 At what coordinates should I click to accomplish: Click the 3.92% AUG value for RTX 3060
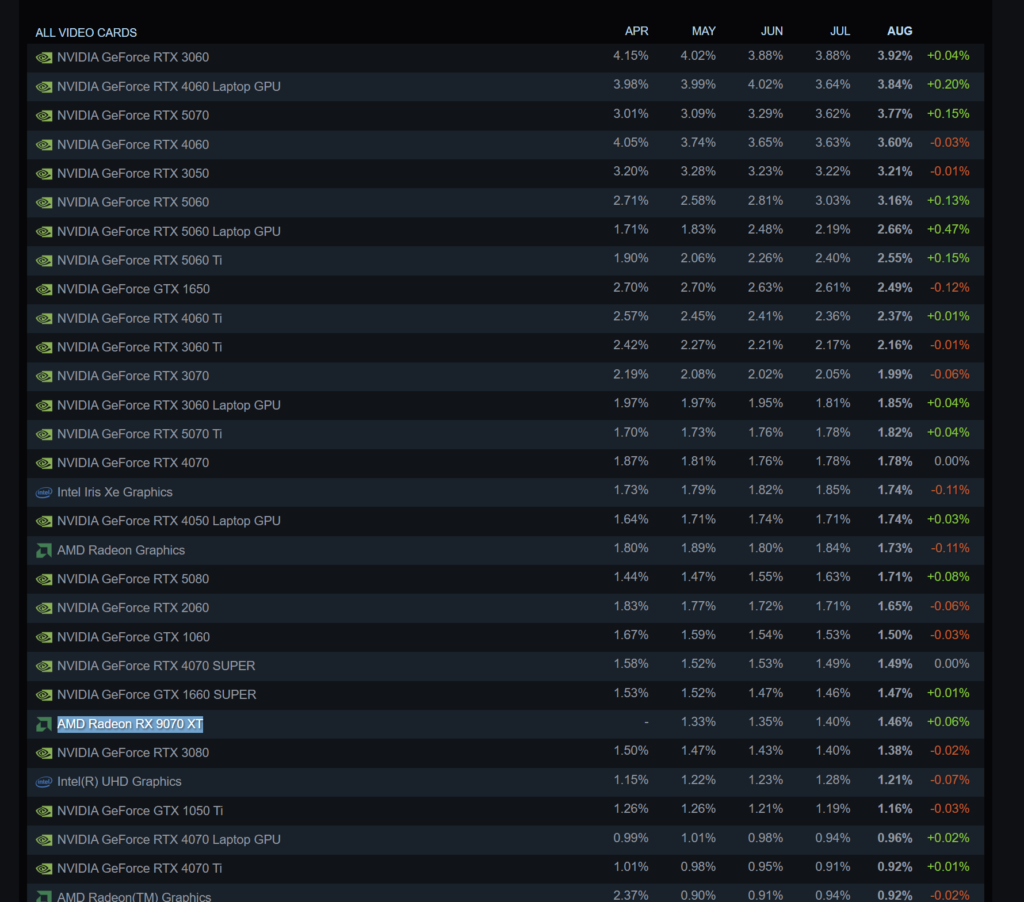click(895, 56)
